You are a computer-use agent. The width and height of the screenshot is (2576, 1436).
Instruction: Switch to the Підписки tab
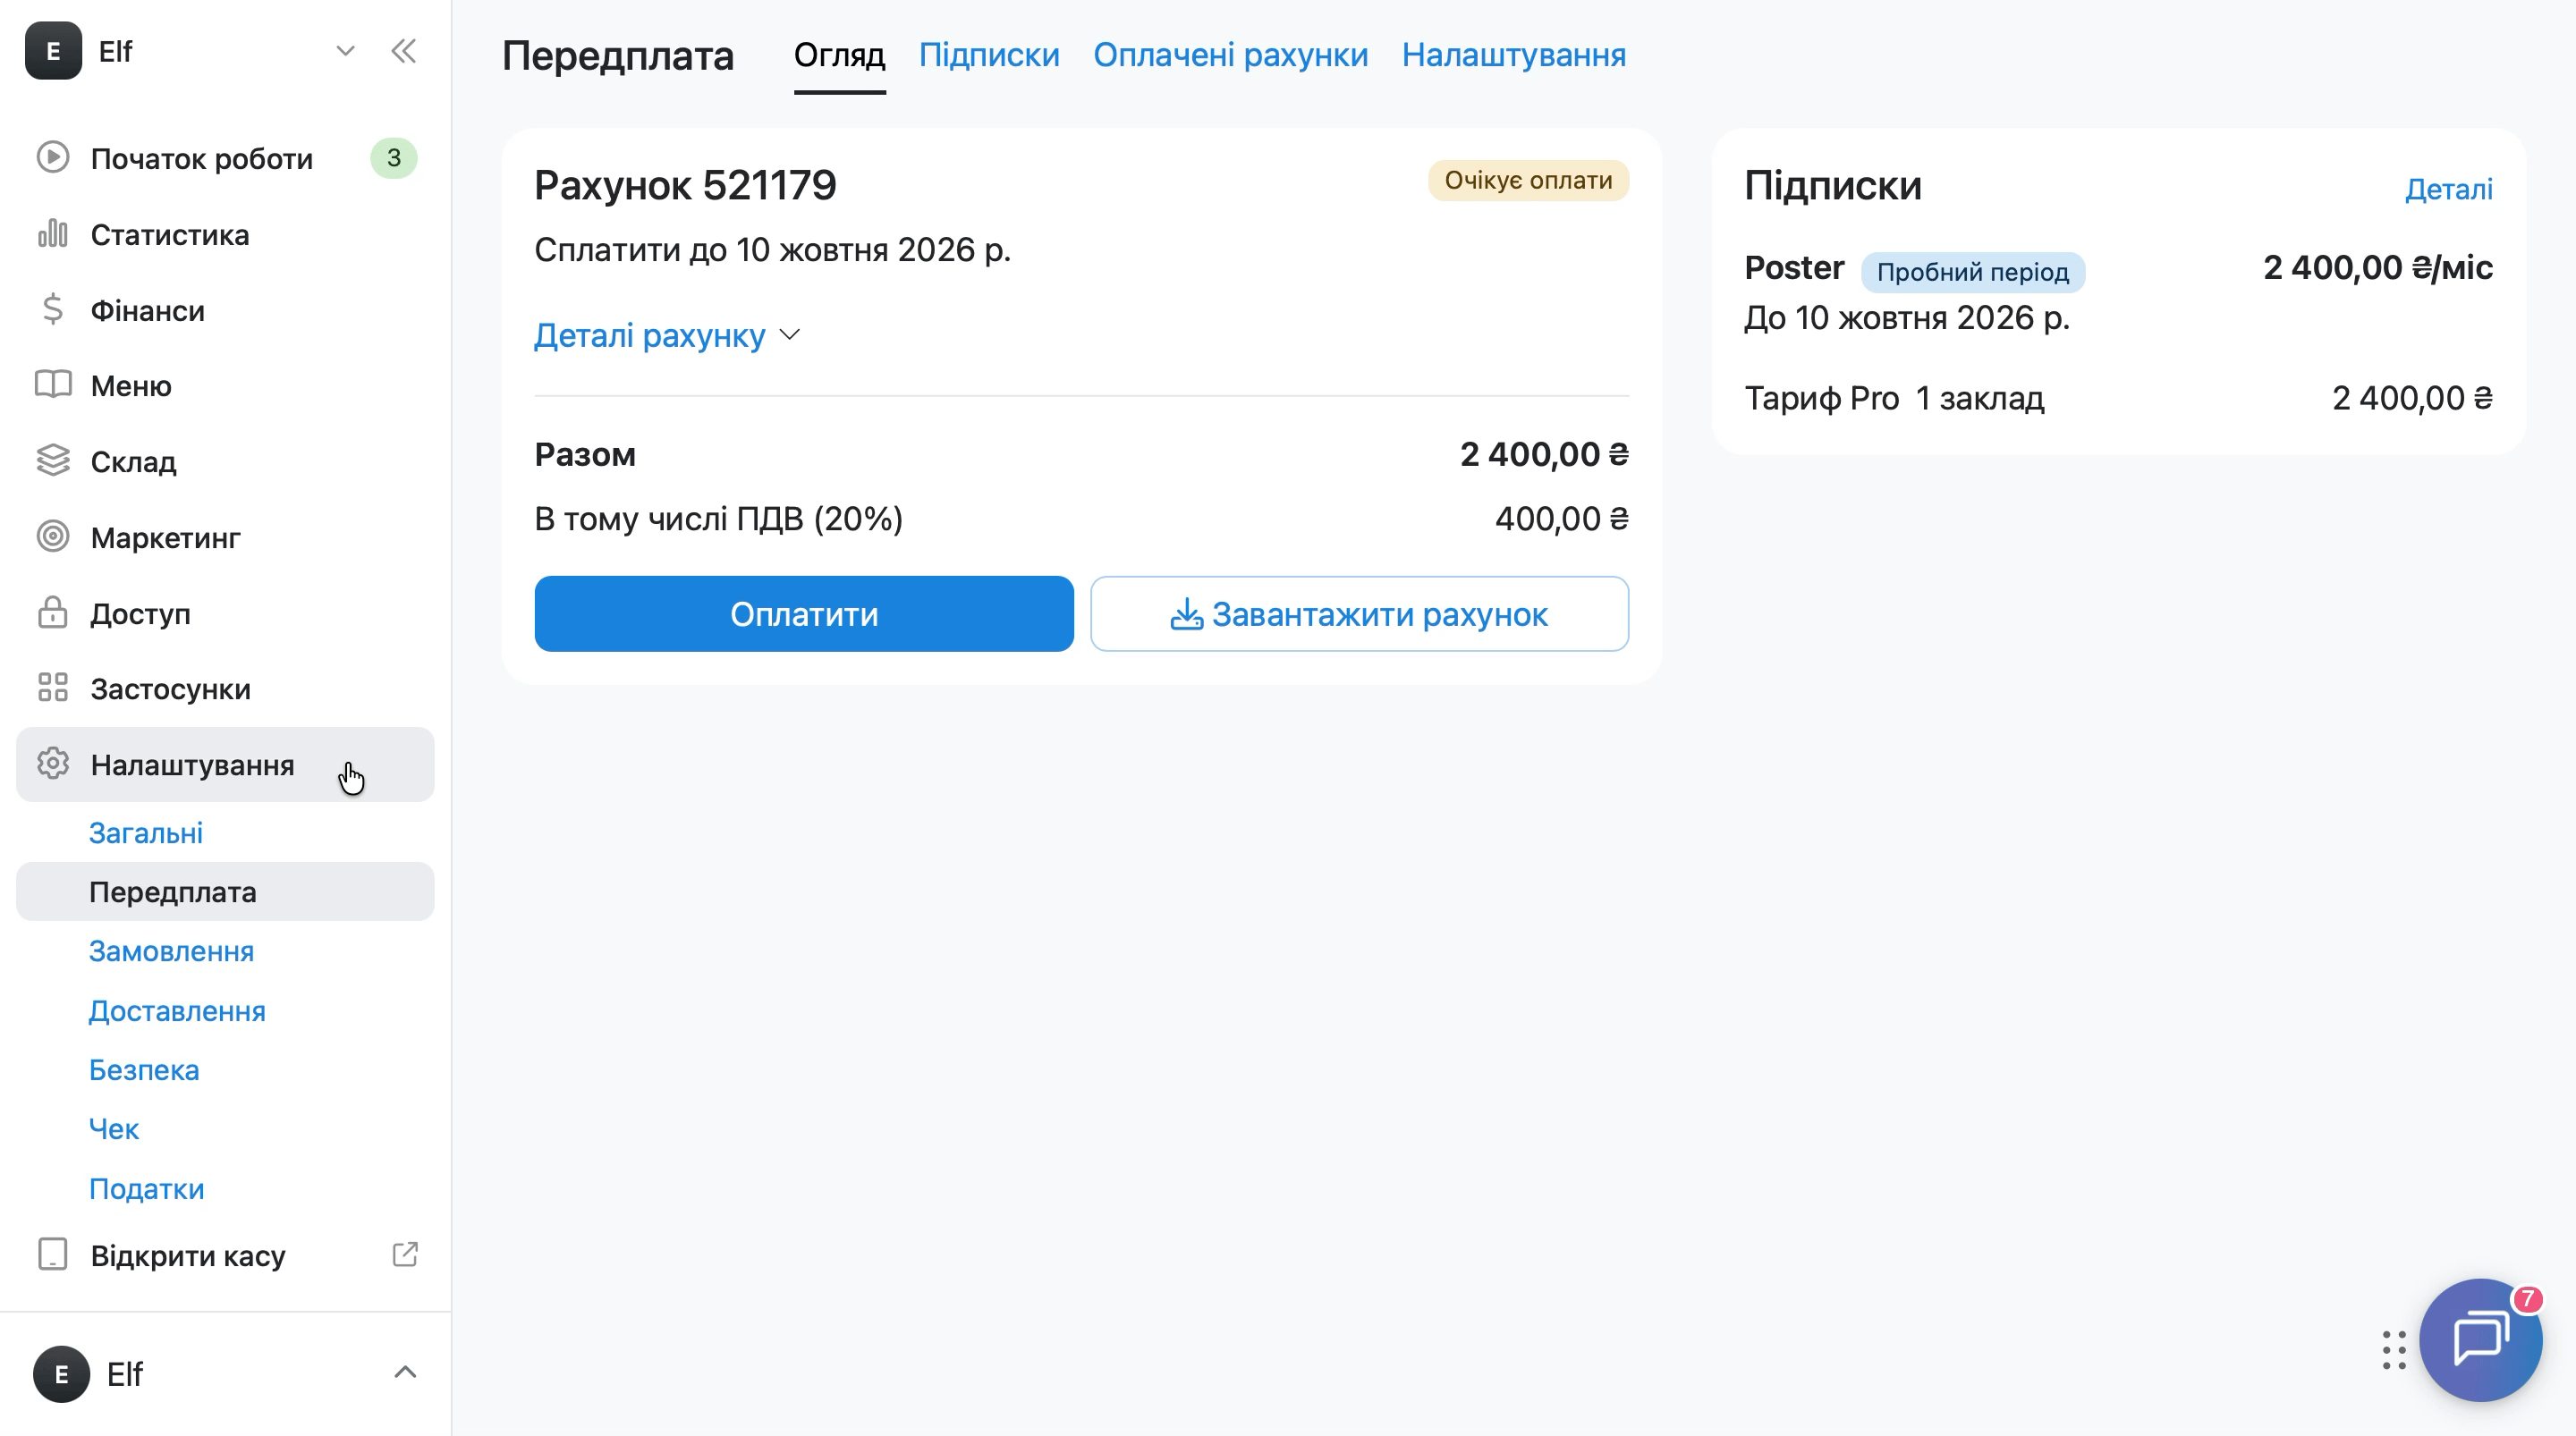click(x=989, y=55)
